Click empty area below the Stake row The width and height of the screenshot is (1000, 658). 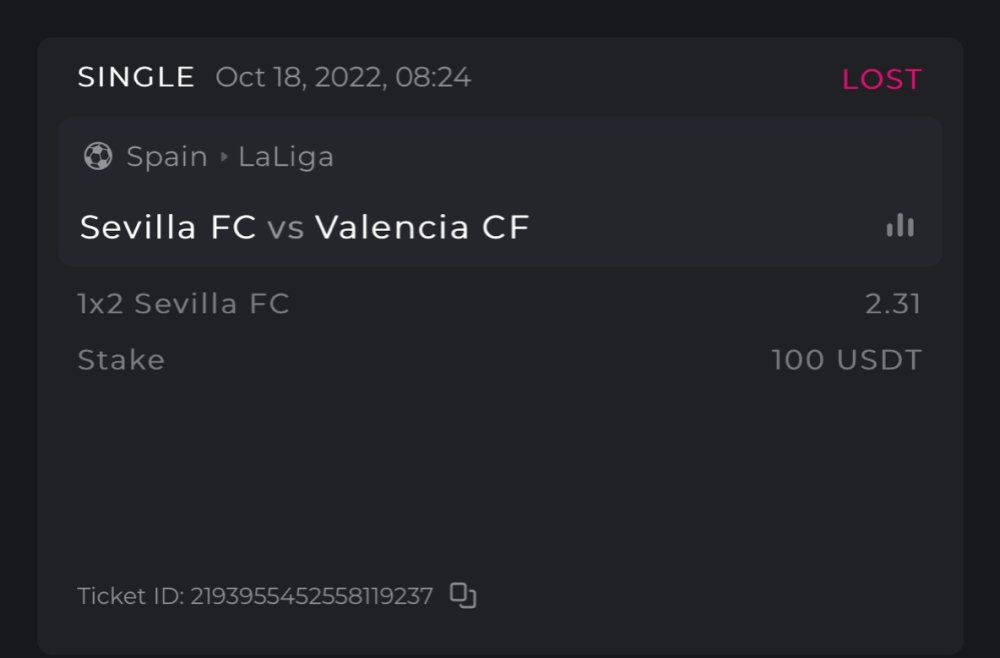click(500, 470)
